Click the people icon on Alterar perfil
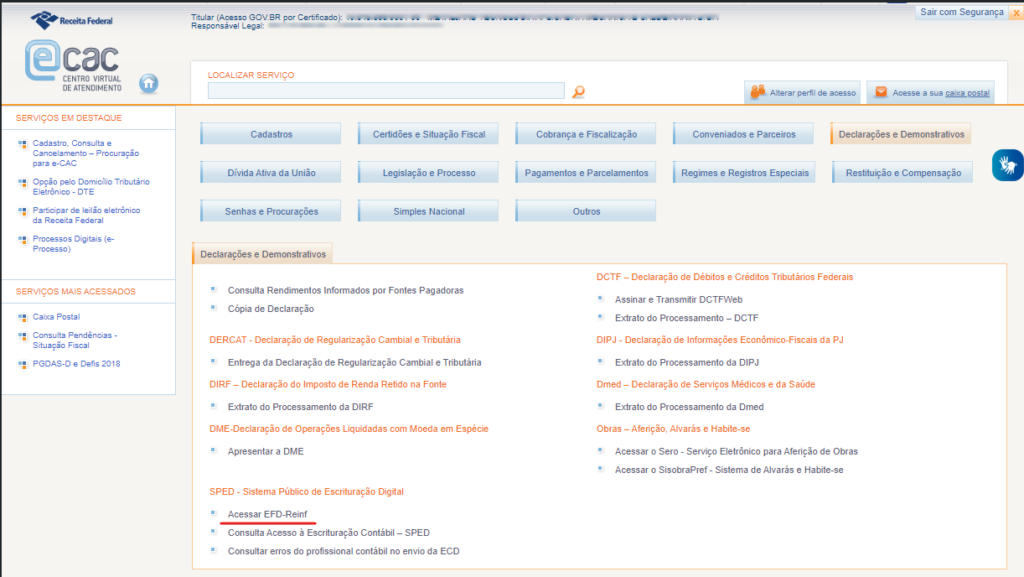 coord(757,92)
